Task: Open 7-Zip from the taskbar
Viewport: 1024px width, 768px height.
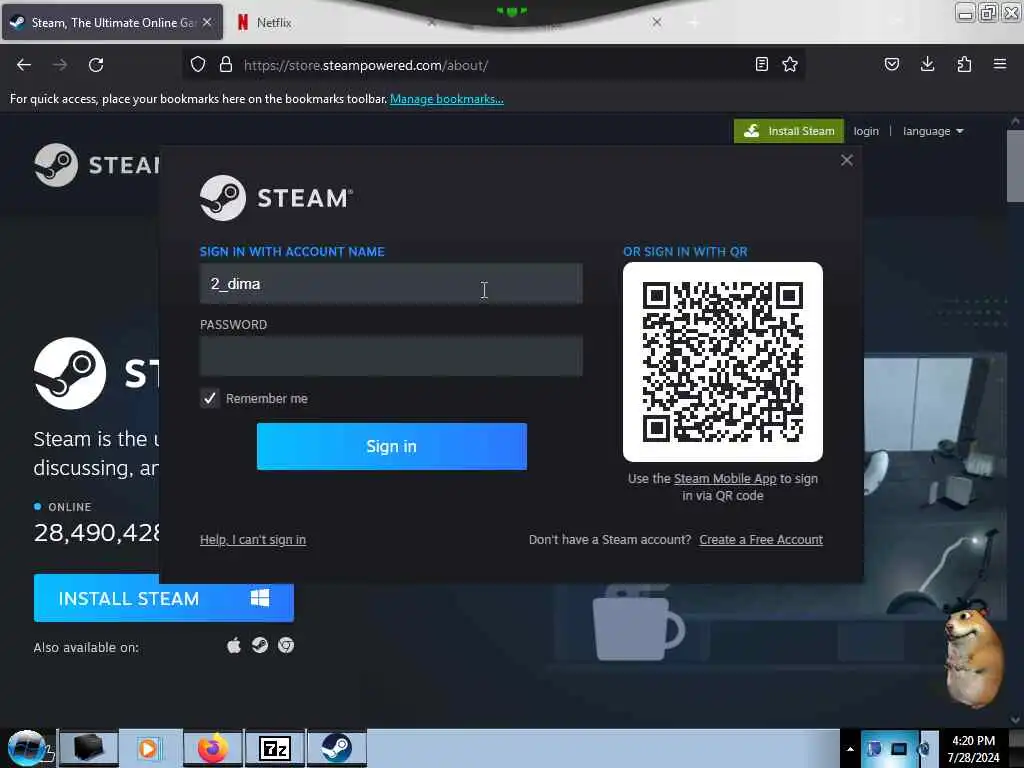Action: point(275,748)
